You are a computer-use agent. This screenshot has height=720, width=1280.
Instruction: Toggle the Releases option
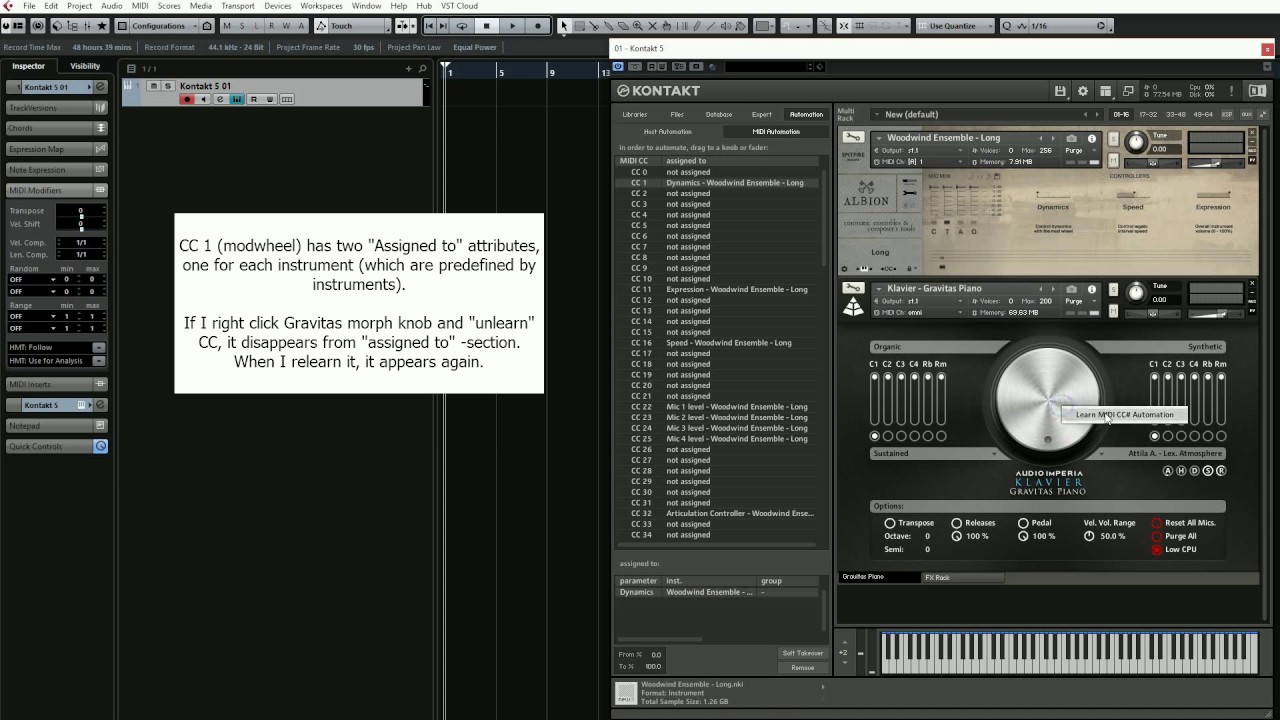pyautogui.click(x=956, y=523)
